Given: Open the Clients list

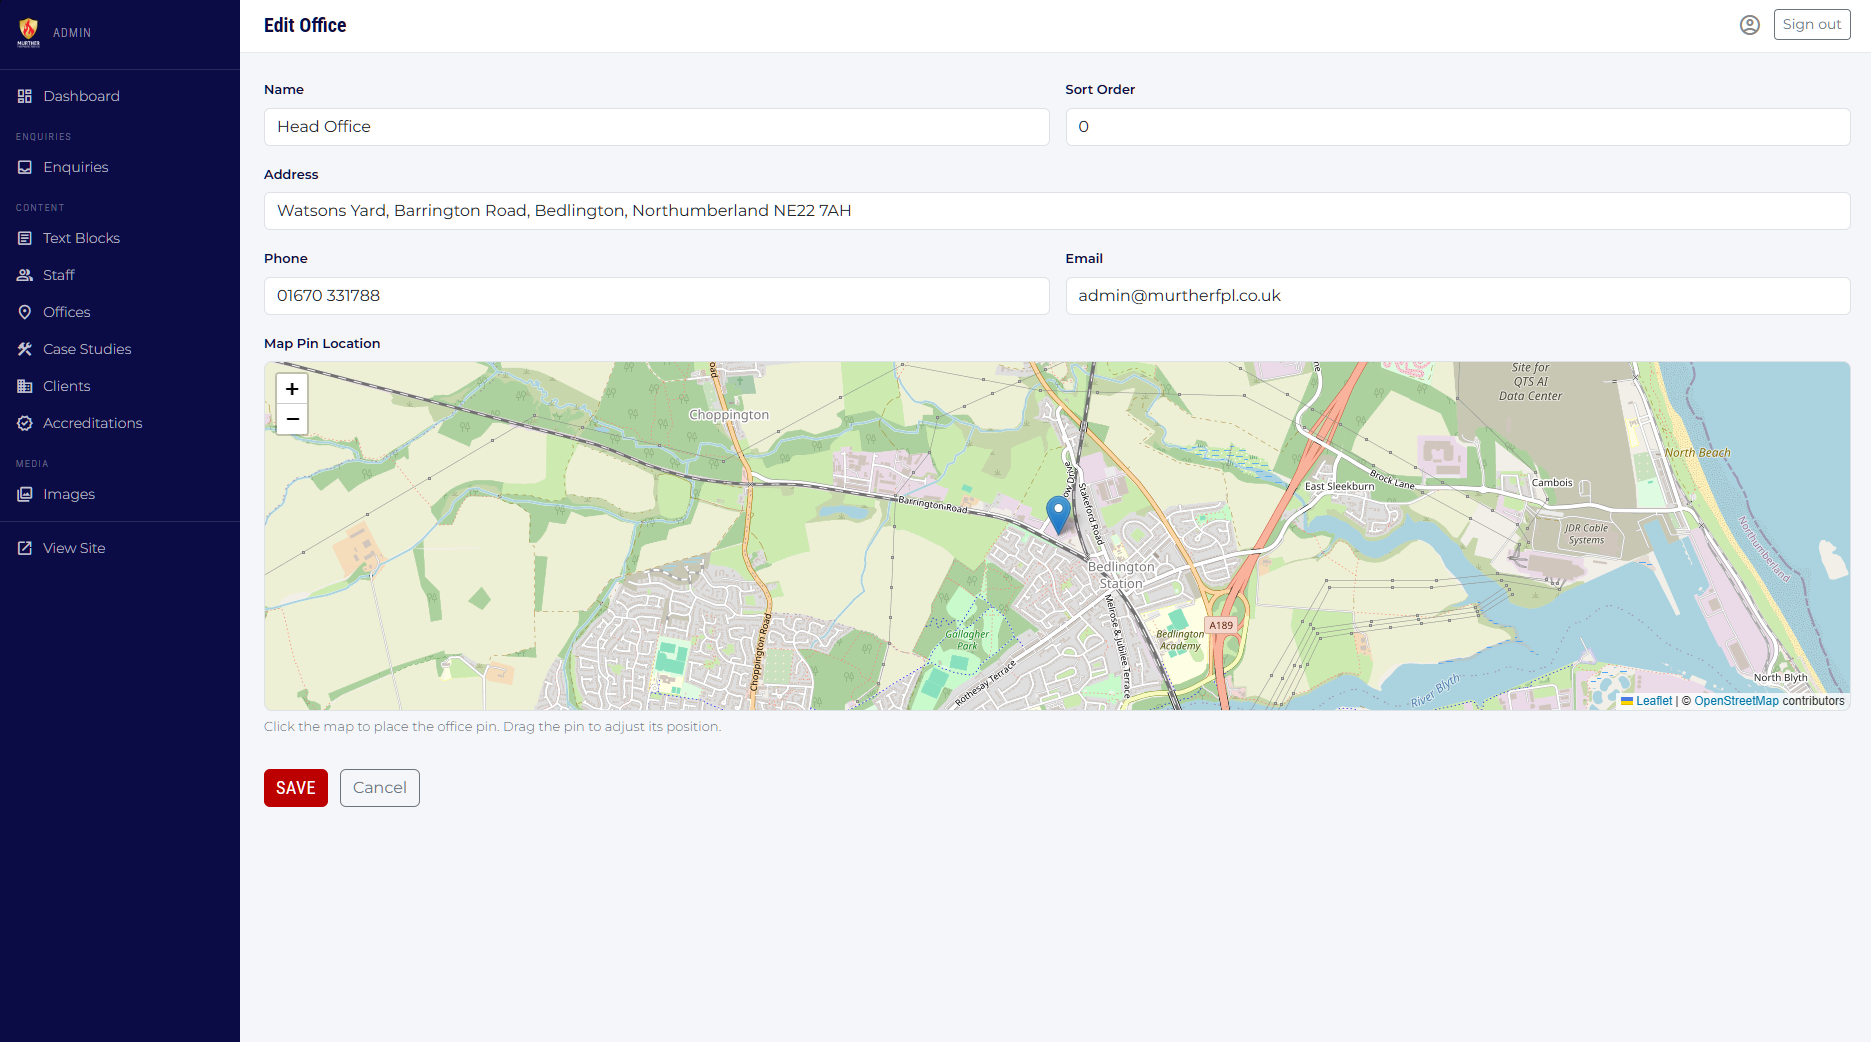Looking at the screenshot, I should tap(66, 386).
